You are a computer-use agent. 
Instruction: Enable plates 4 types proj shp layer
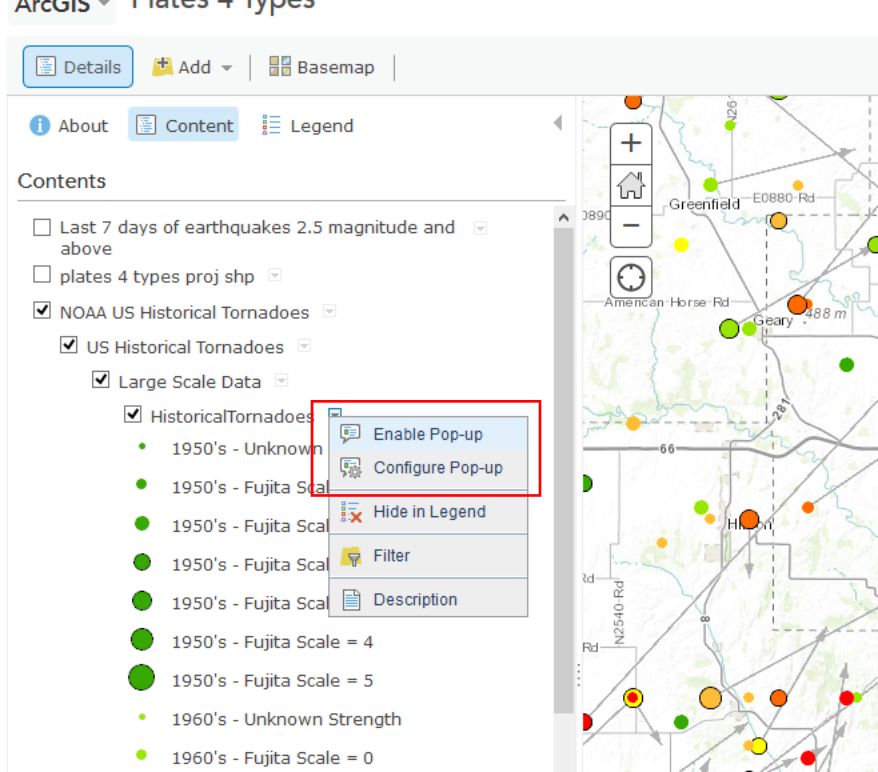[x=42, y=276]
